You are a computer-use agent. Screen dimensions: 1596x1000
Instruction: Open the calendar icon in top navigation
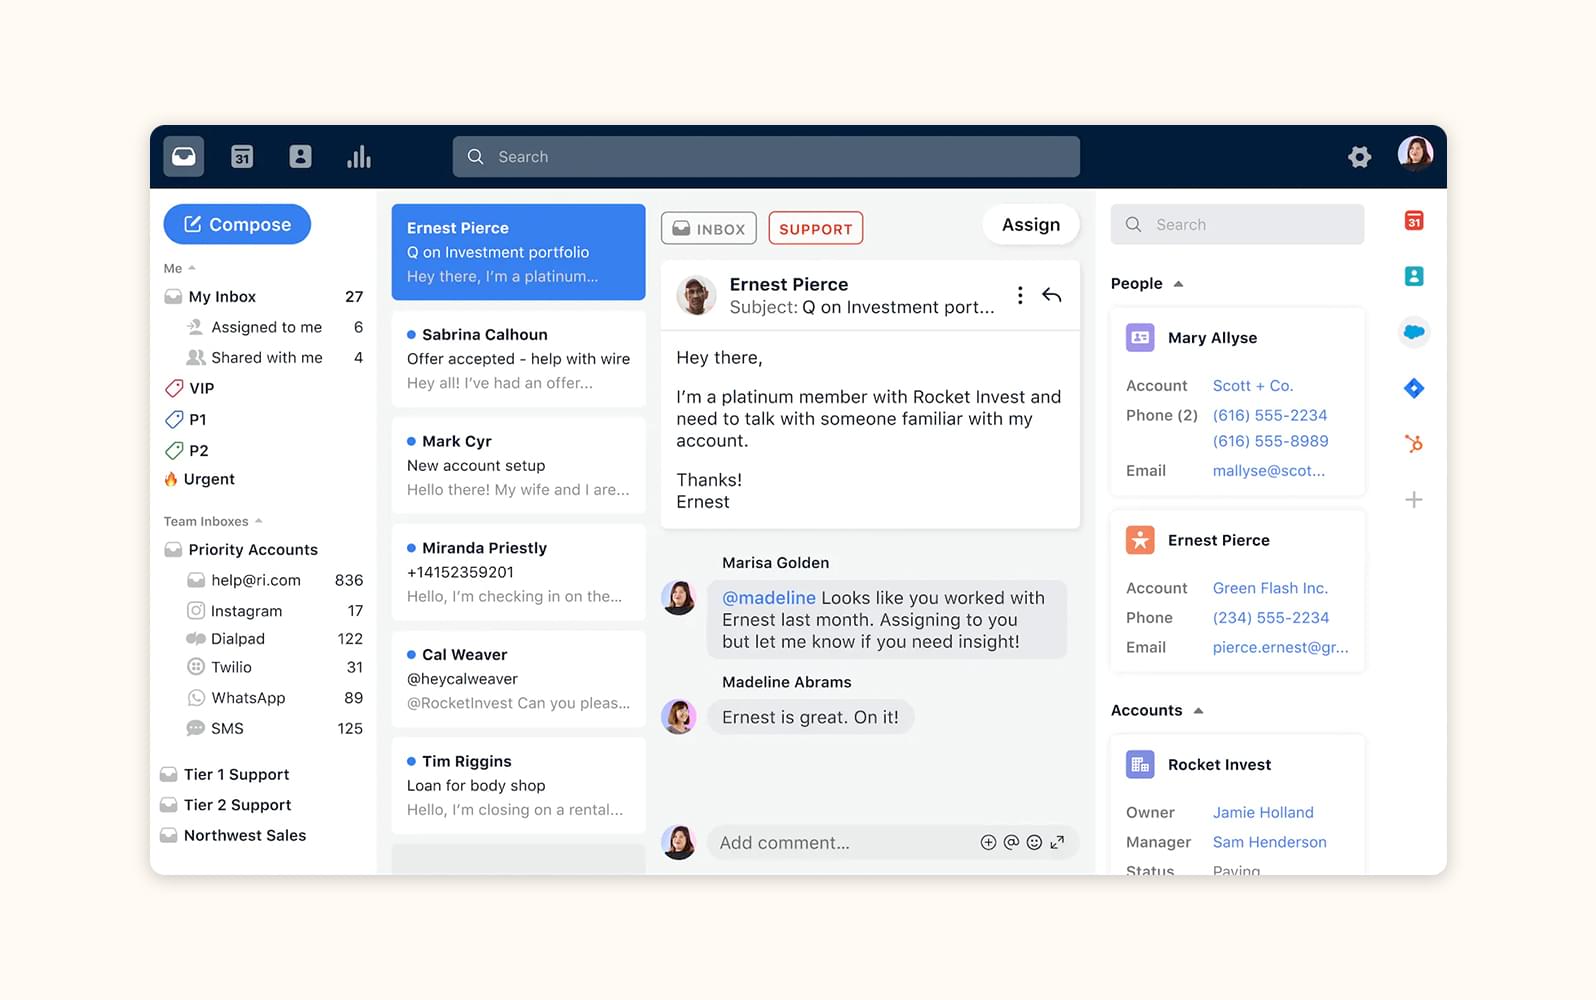242,157
